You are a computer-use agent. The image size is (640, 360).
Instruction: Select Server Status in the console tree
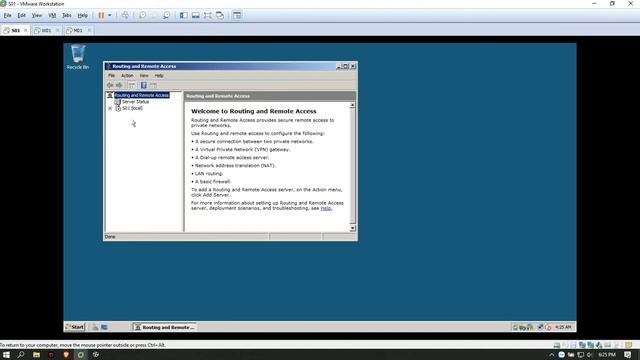(x=136, y=102)
